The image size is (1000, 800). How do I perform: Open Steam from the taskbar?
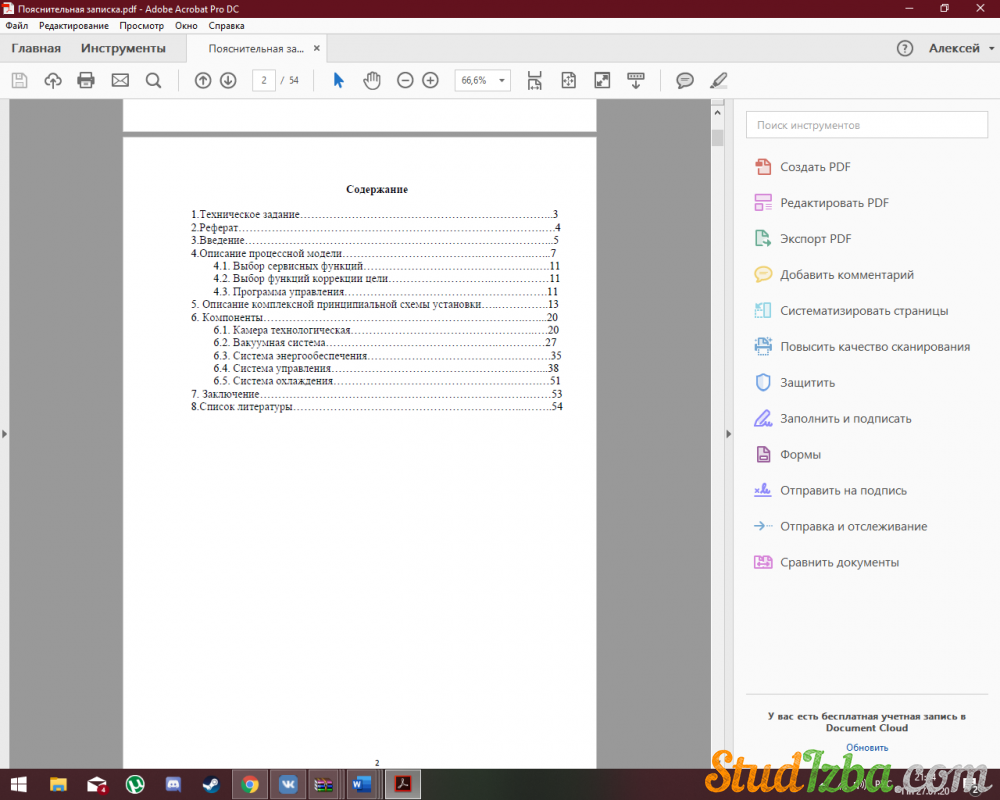click(212, 784)
